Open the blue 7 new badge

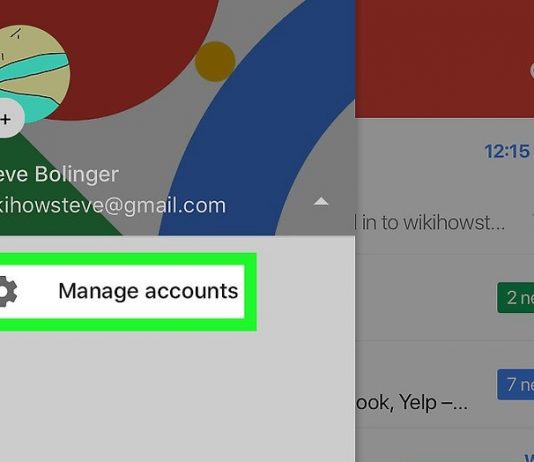tap(515, 384)
